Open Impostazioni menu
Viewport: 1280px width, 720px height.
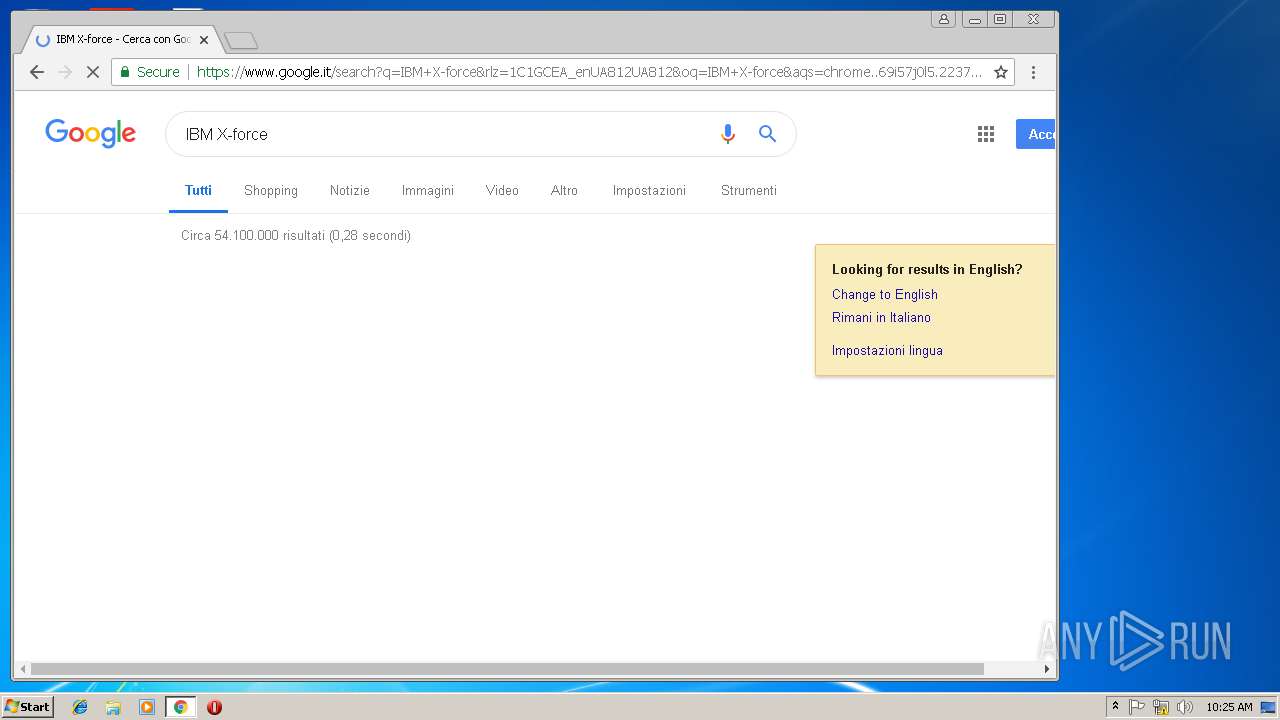tap(649, 190)
